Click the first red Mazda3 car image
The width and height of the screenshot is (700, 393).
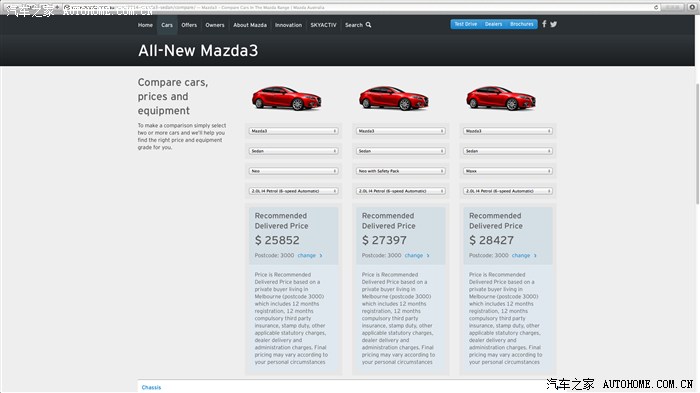coord(287,98)
